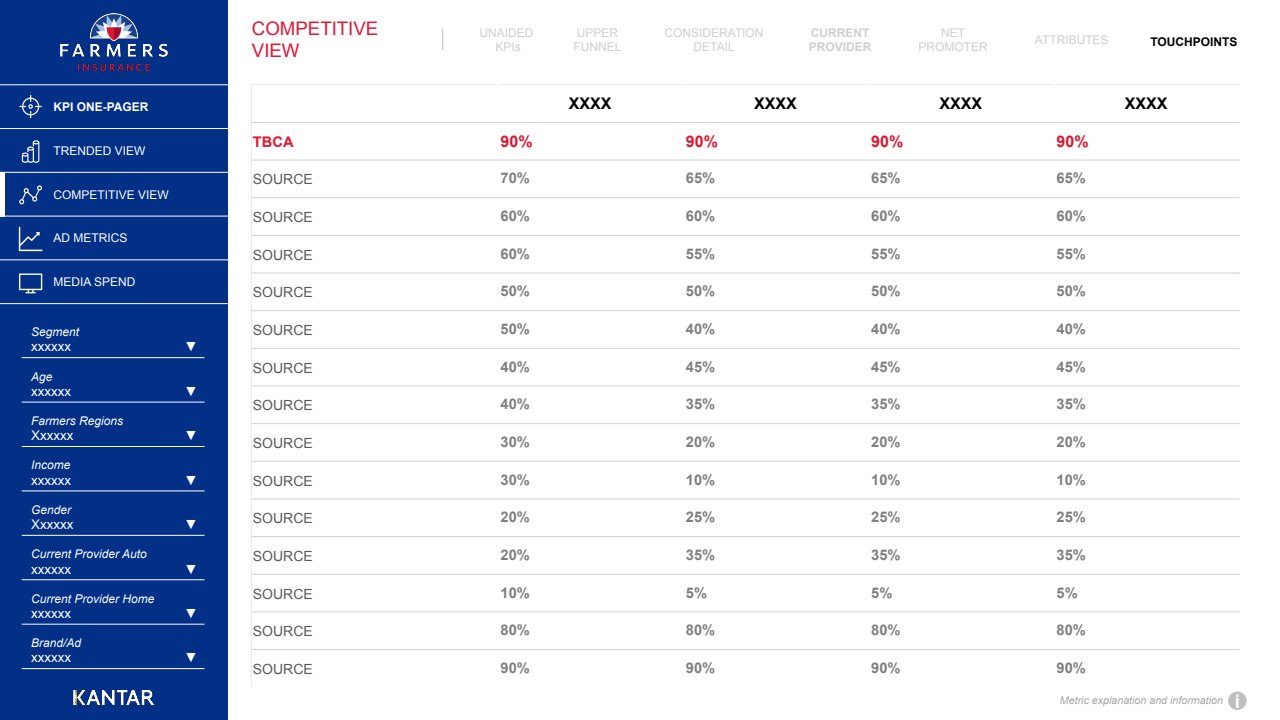
Task: Click the Ad Metrics chart icon
Action: (30, 238)
